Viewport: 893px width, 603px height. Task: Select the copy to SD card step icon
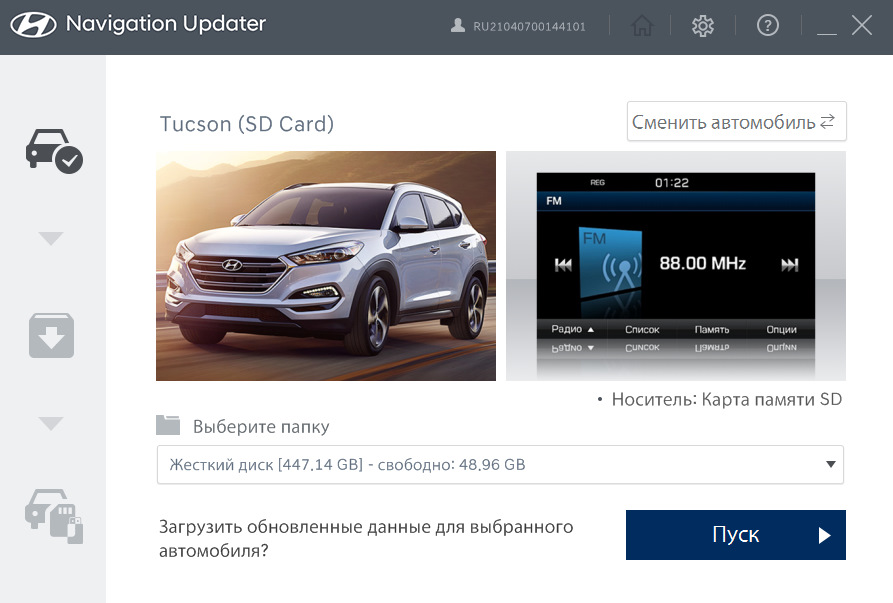click(54, 516)
